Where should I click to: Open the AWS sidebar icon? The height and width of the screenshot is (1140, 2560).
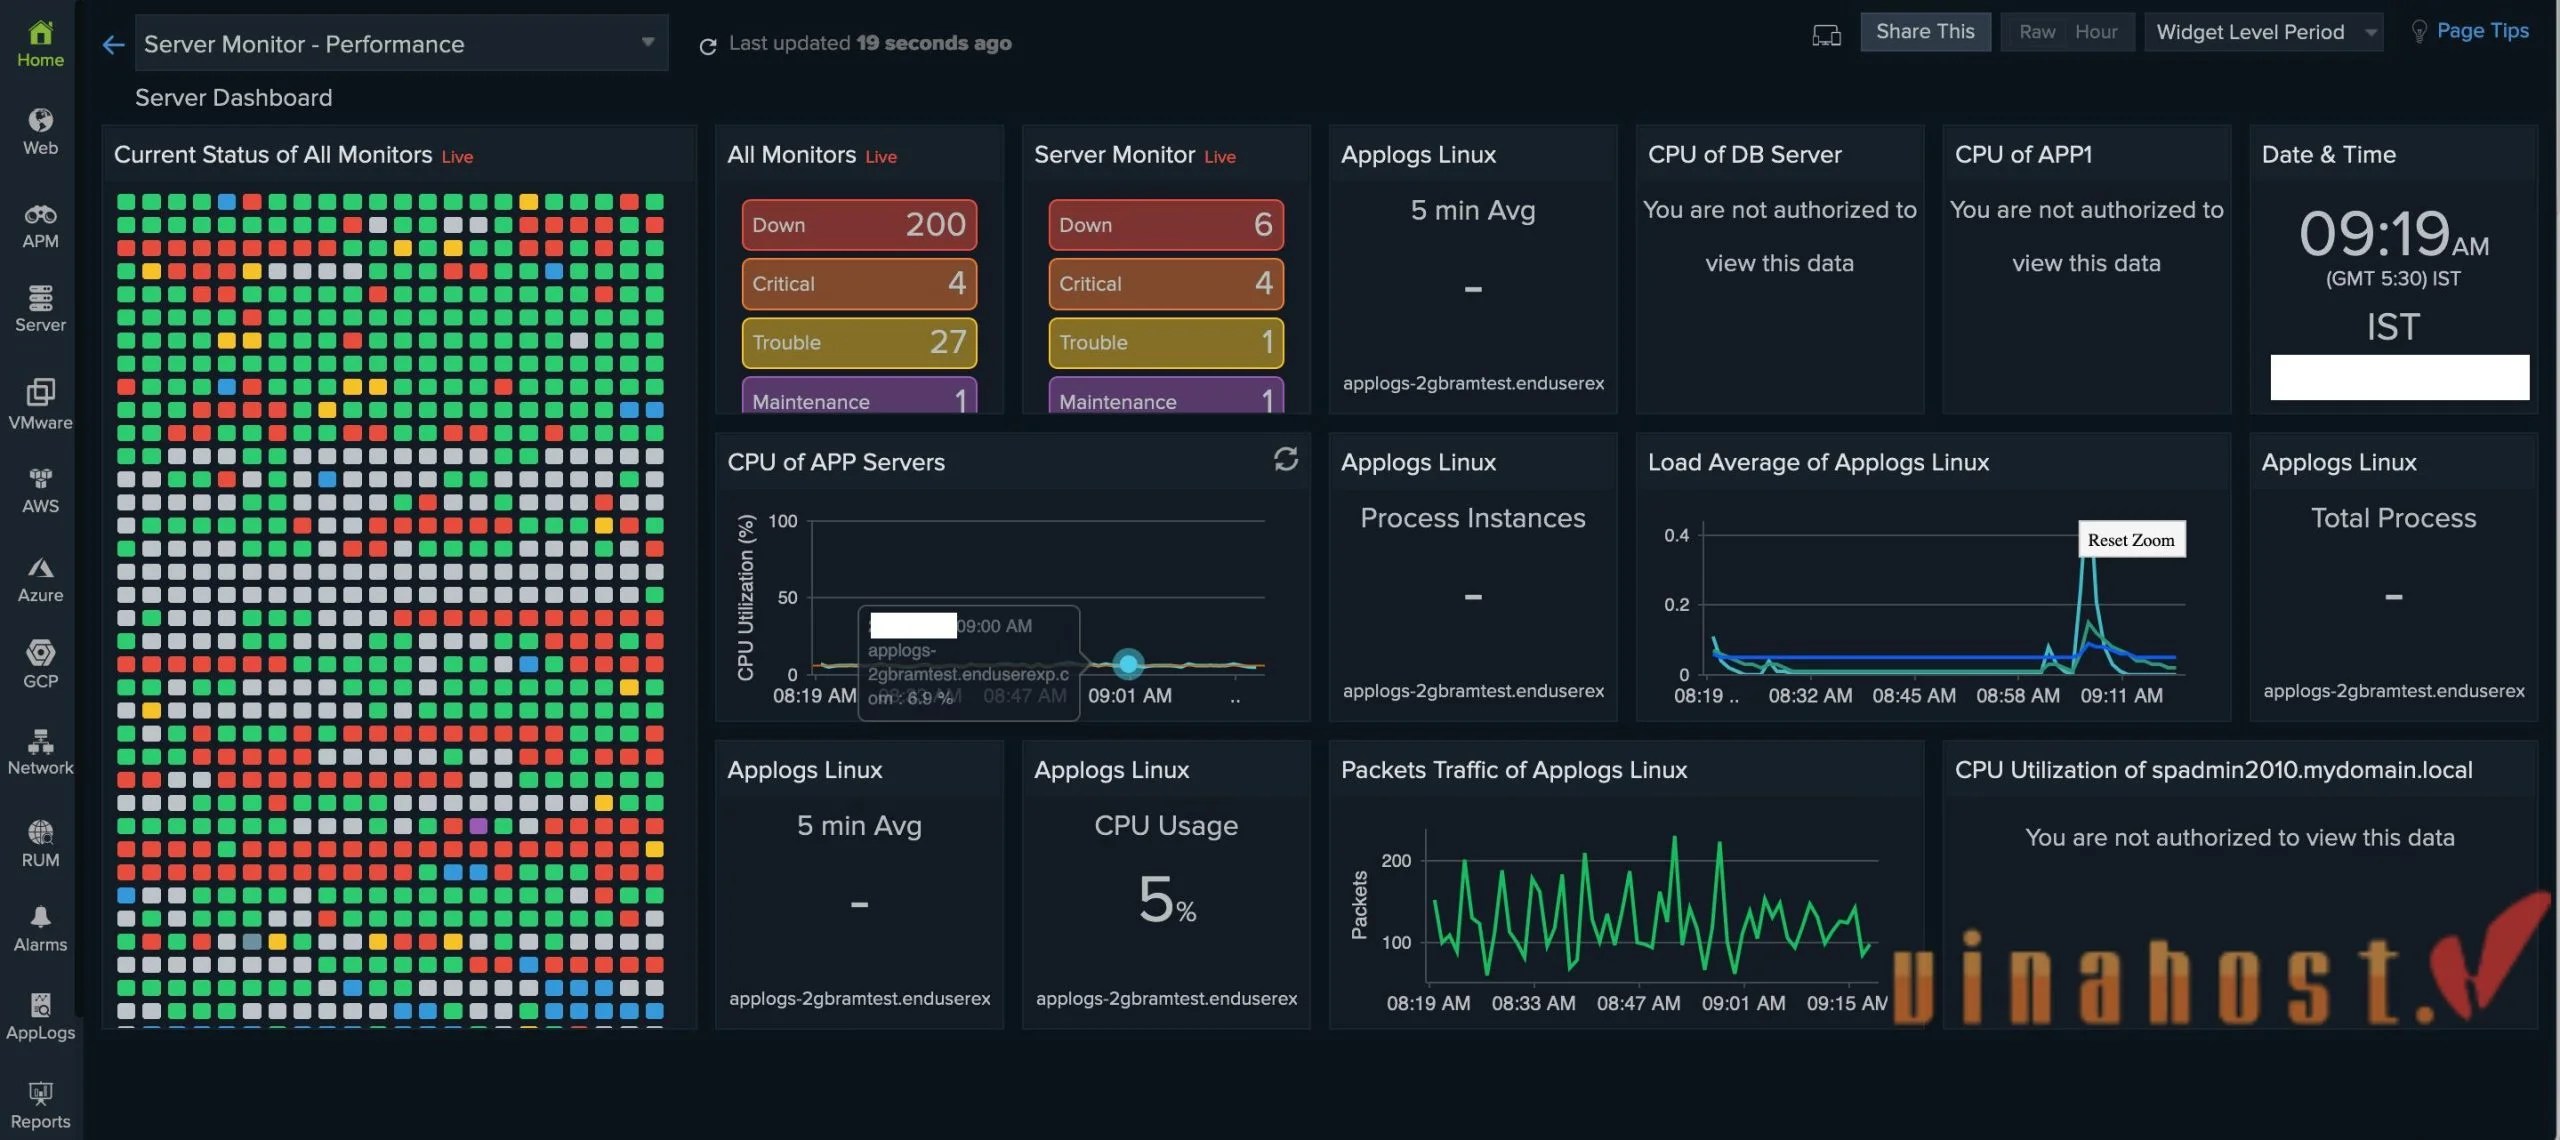(x=40, y=490)
